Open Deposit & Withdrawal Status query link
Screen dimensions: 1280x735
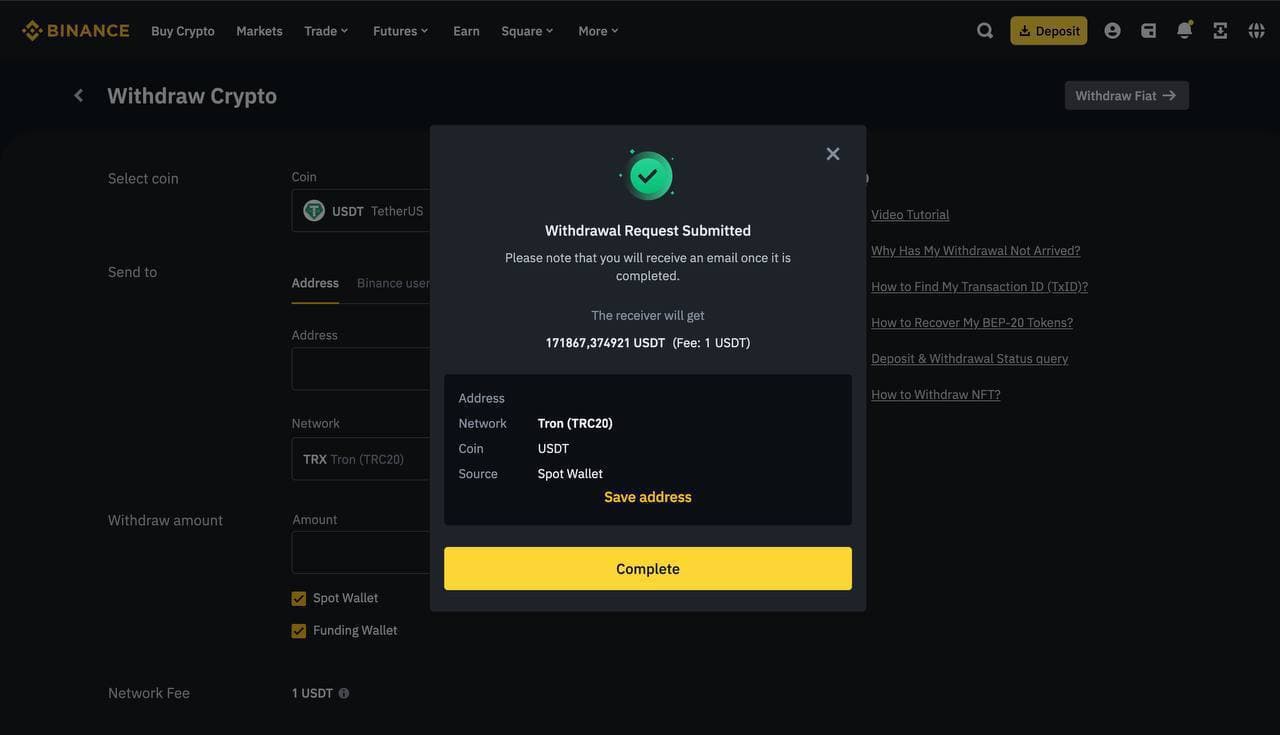point(970,358)
